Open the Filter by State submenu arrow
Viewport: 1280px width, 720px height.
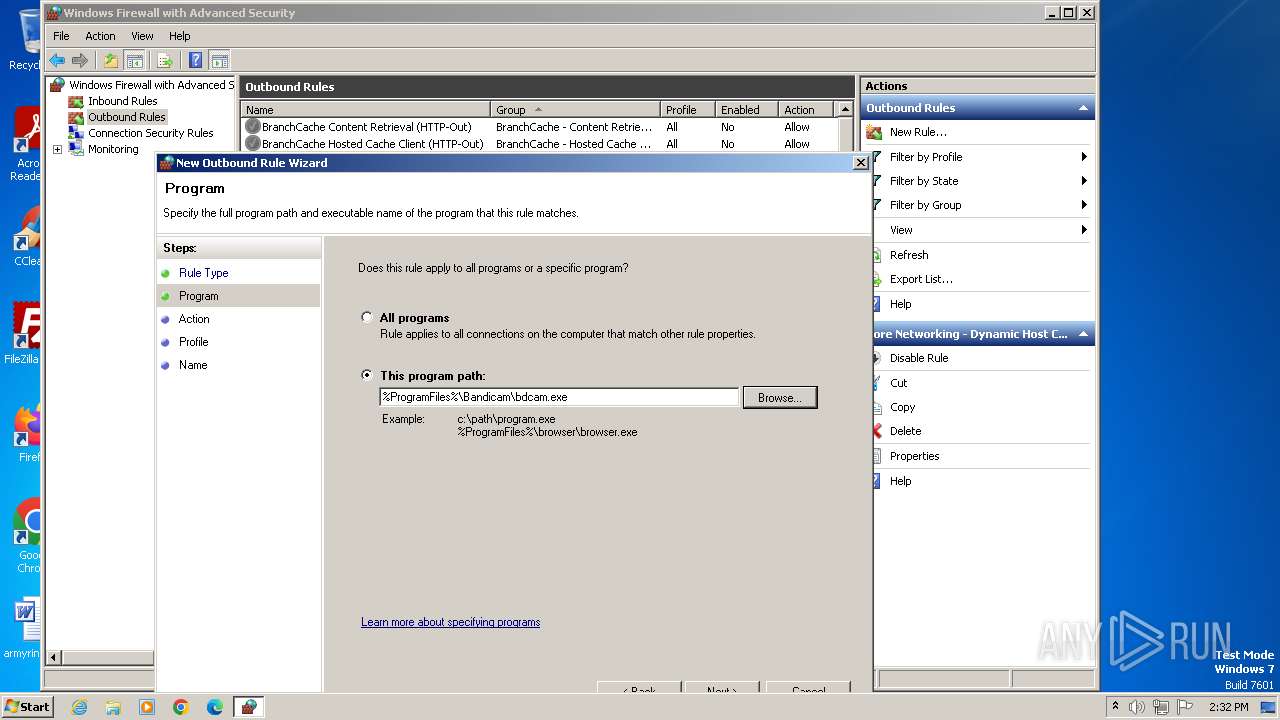tap(1084, 181)
